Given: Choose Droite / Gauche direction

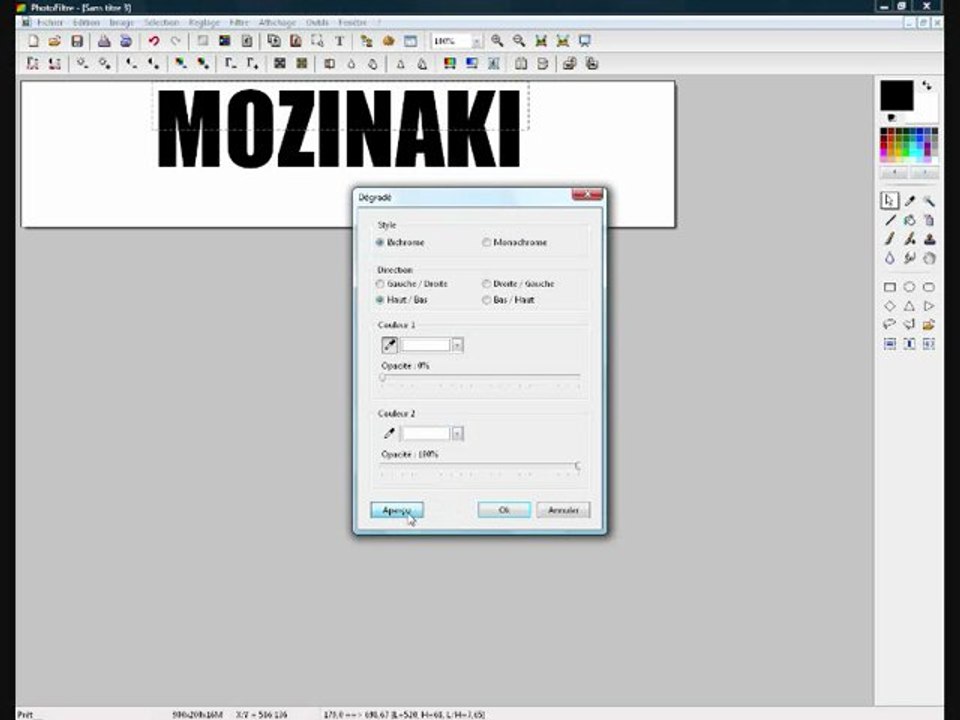Looking at the screenshot, I should pyautogui.click(x=518, y=284).
